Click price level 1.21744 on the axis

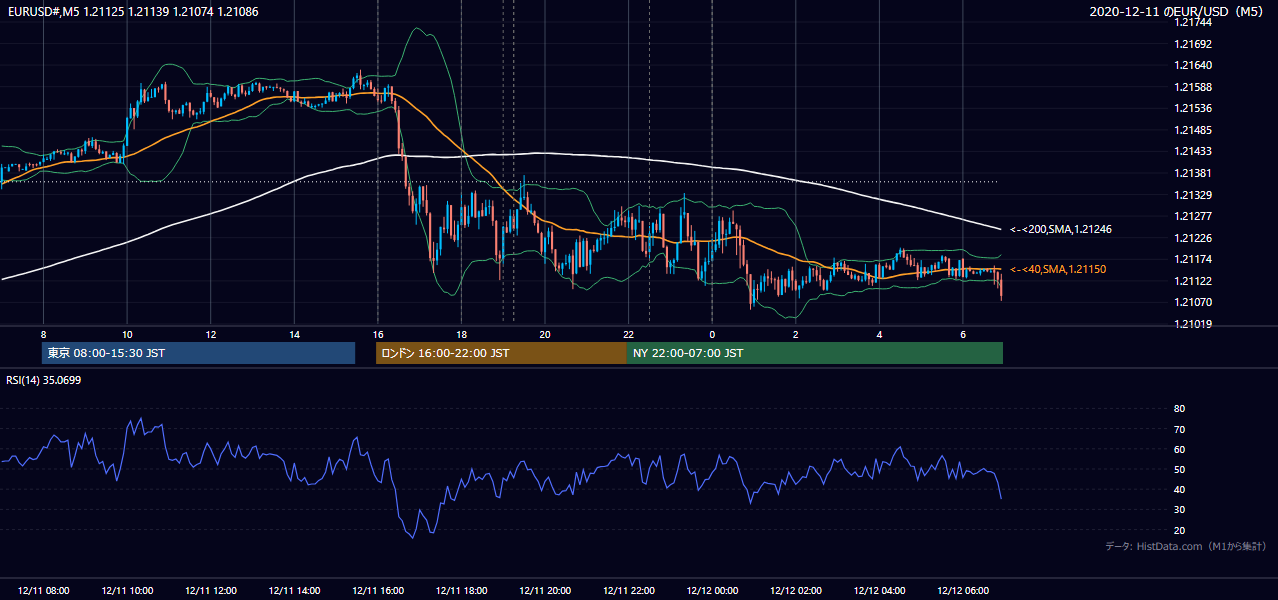1194,22
